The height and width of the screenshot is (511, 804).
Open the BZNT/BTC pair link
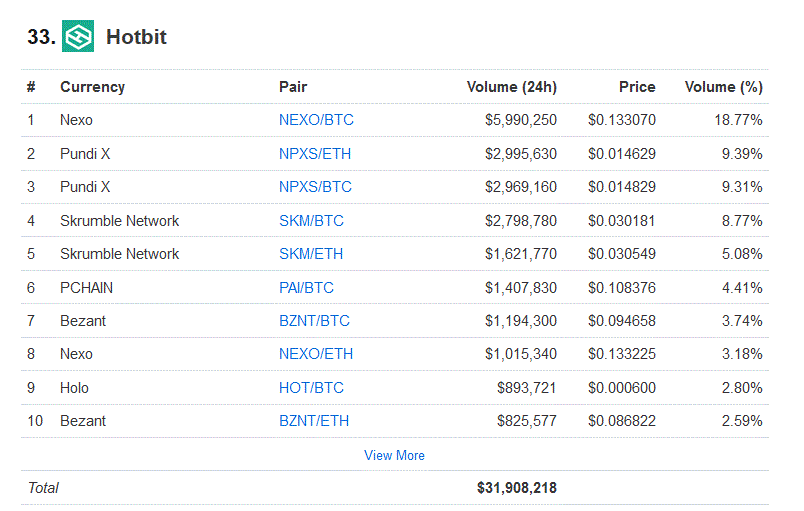[x=314, y=321]
